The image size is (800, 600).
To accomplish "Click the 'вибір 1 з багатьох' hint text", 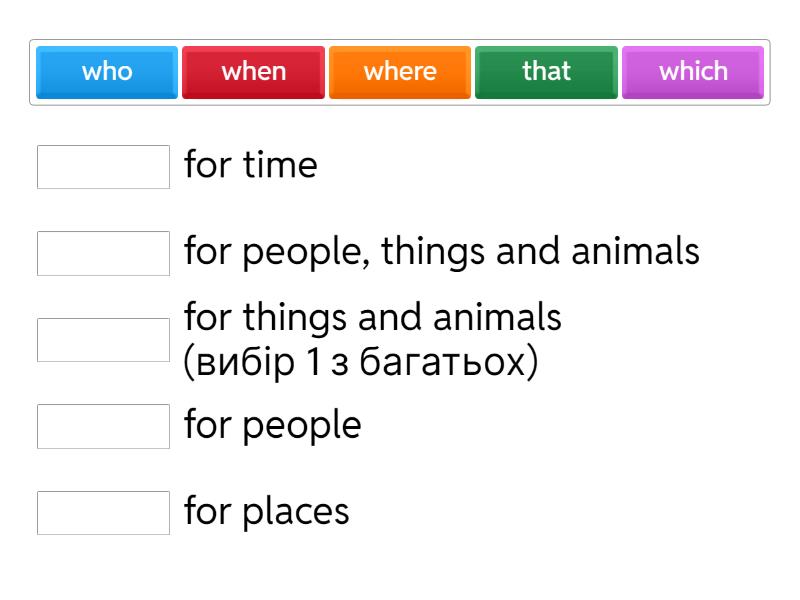I will [x=361, y=362].
